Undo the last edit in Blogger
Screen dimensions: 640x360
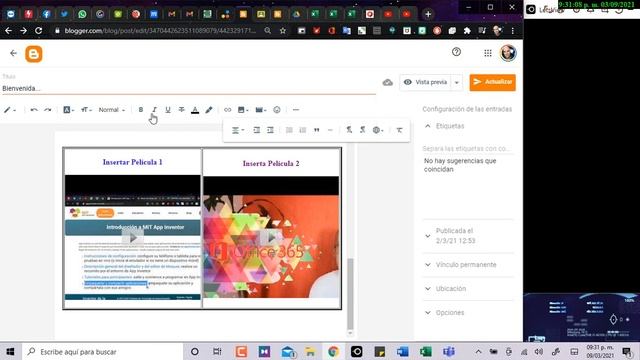[x=34, y=110]
